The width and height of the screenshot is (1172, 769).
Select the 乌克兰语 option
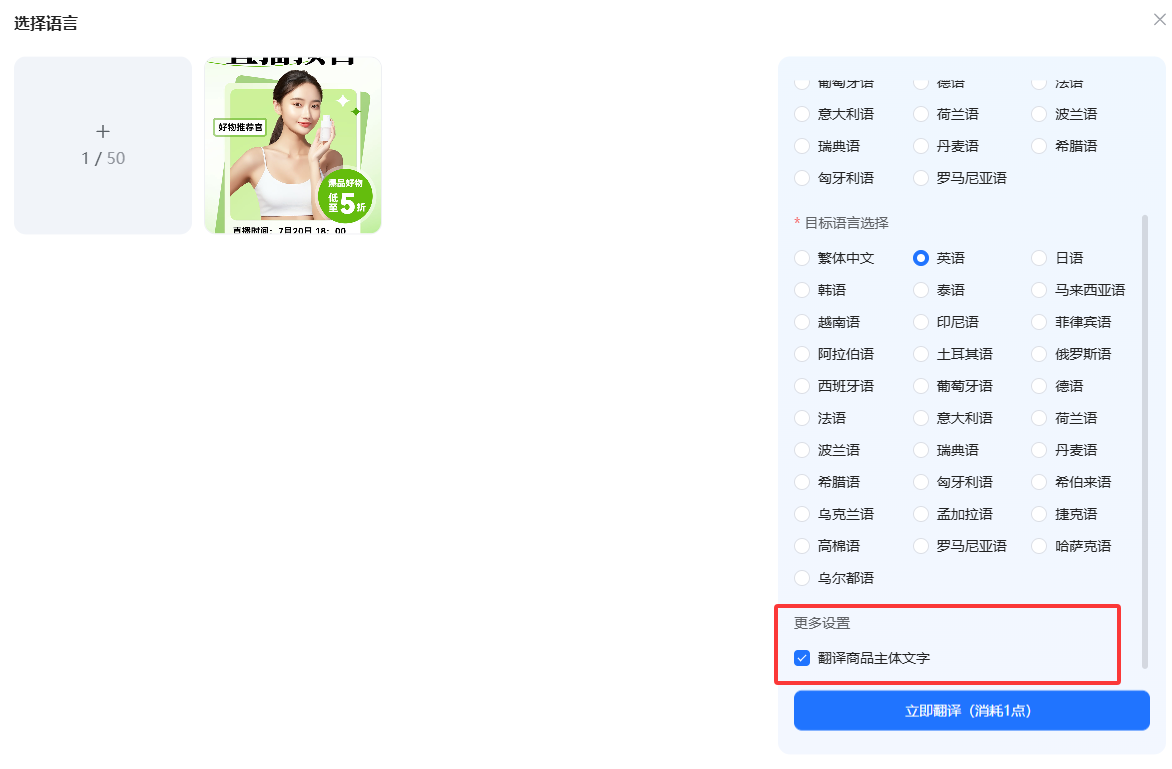click(802, 514)
